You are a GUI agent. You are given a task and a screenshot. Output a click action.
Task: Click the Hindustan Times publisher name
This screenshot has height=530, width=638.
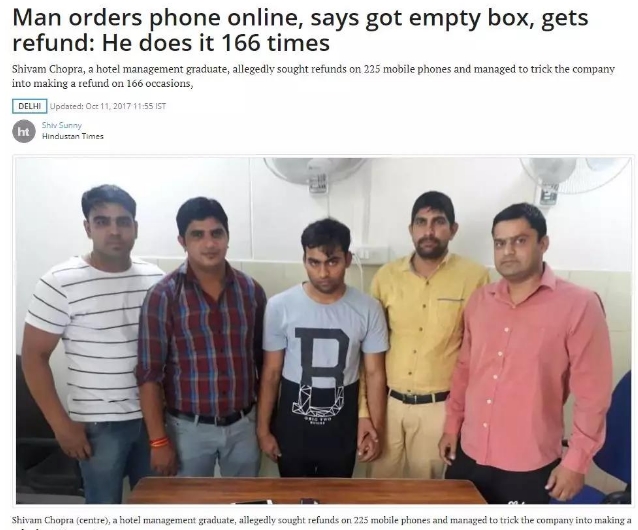pos(73,136)
